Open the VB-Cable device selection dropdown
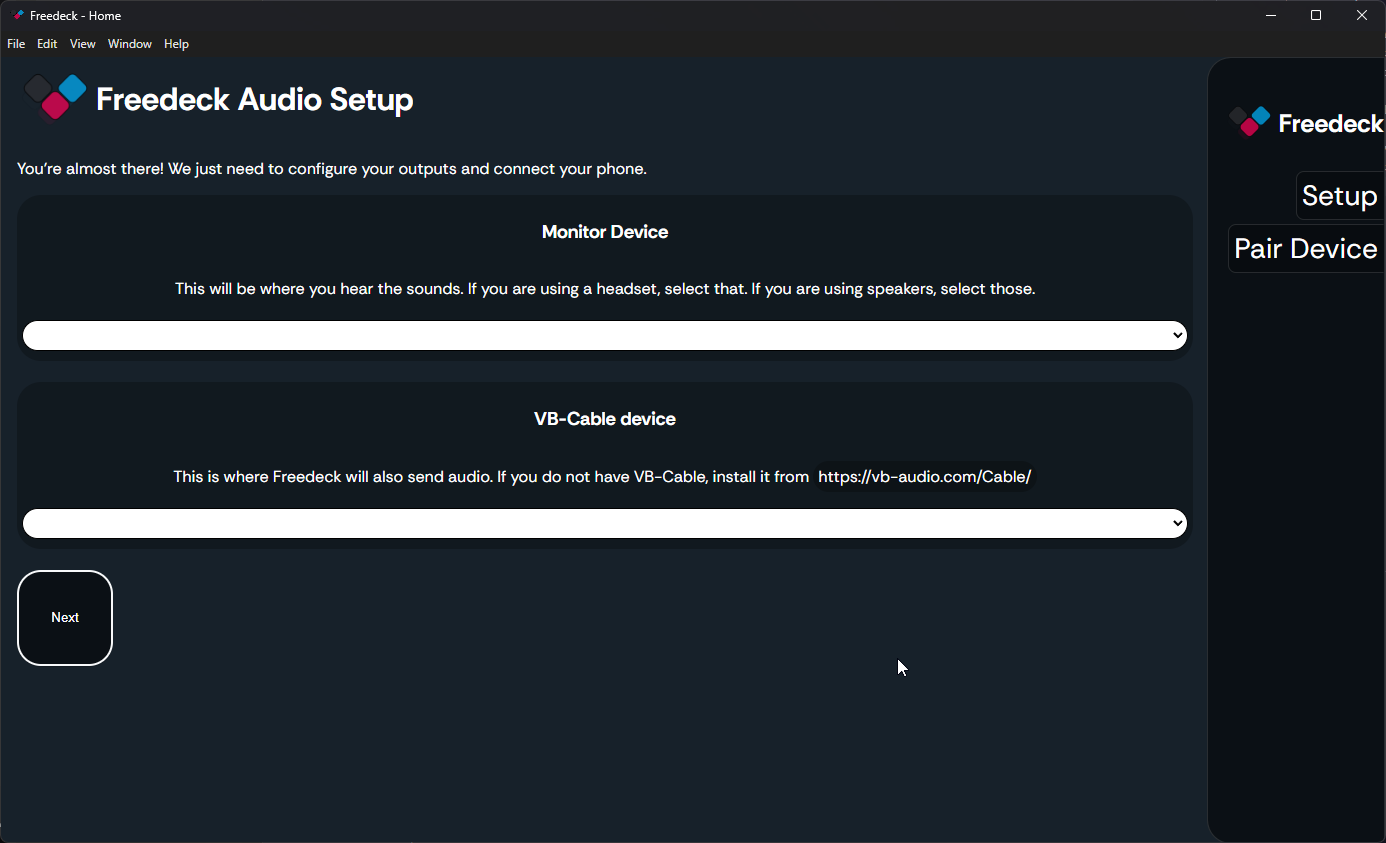Screen dimensions: 1386x843 pyautogui.click(x=605, y=523)
